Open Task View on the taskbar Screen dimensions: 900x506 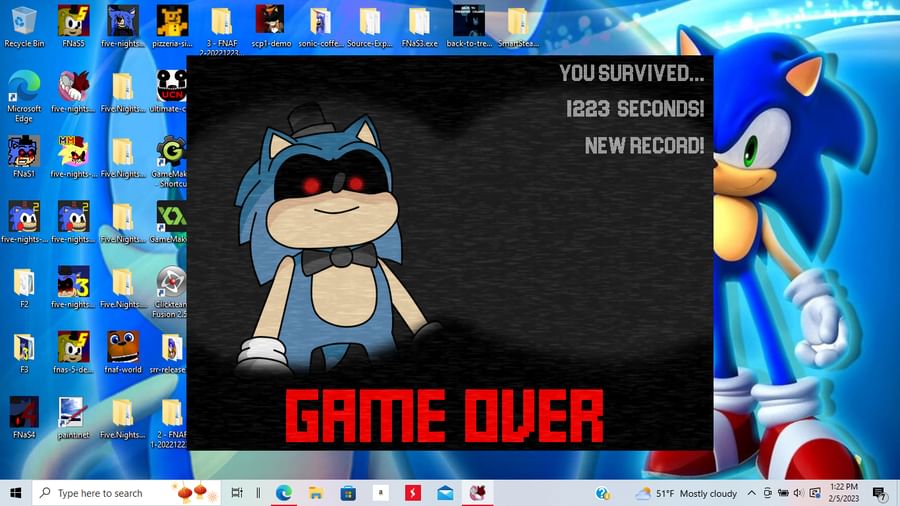click(236, 493)
